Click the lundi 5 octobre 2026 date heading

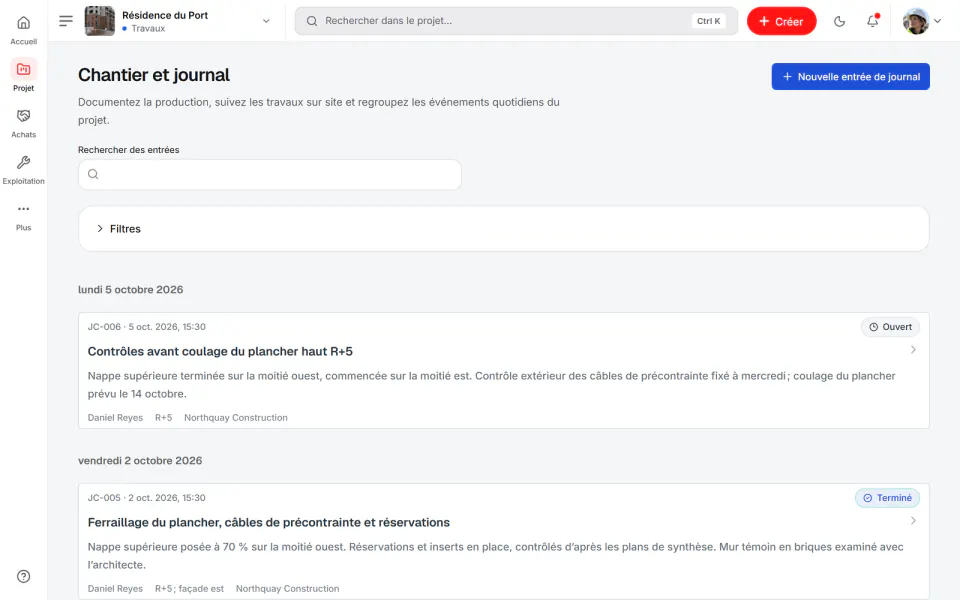coord(130,290)
